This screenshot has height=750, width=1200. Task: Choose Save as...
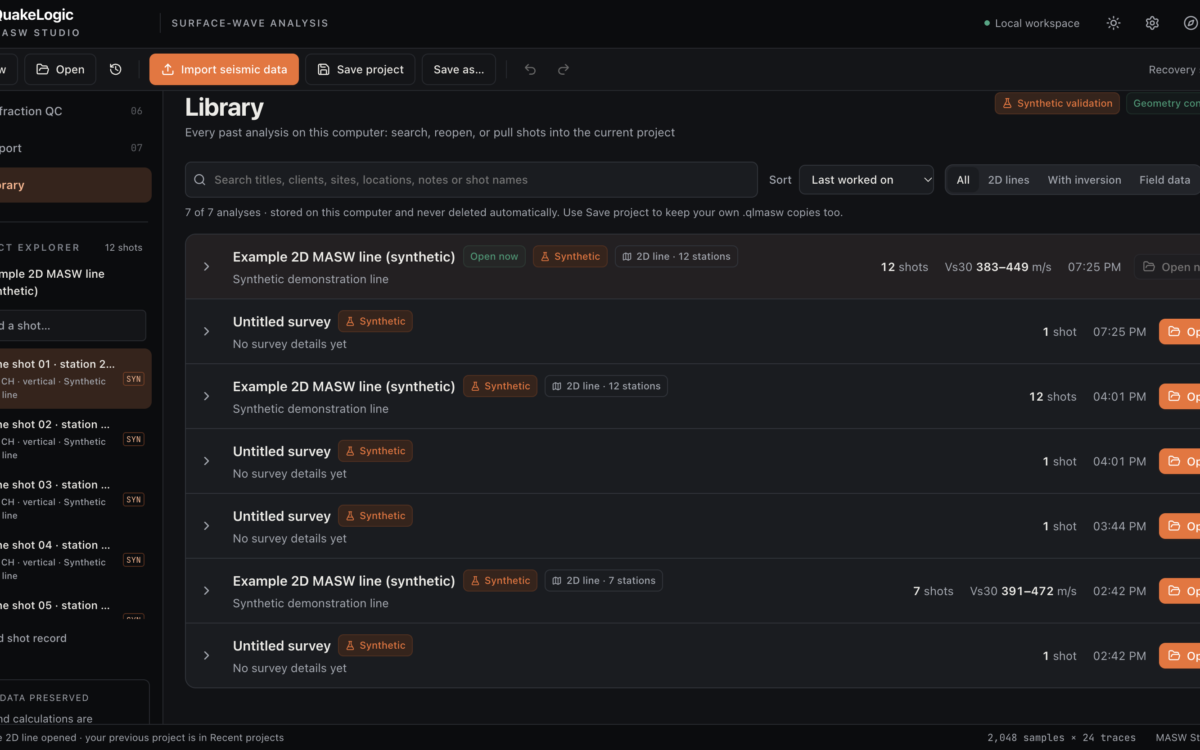click(459, 70)
